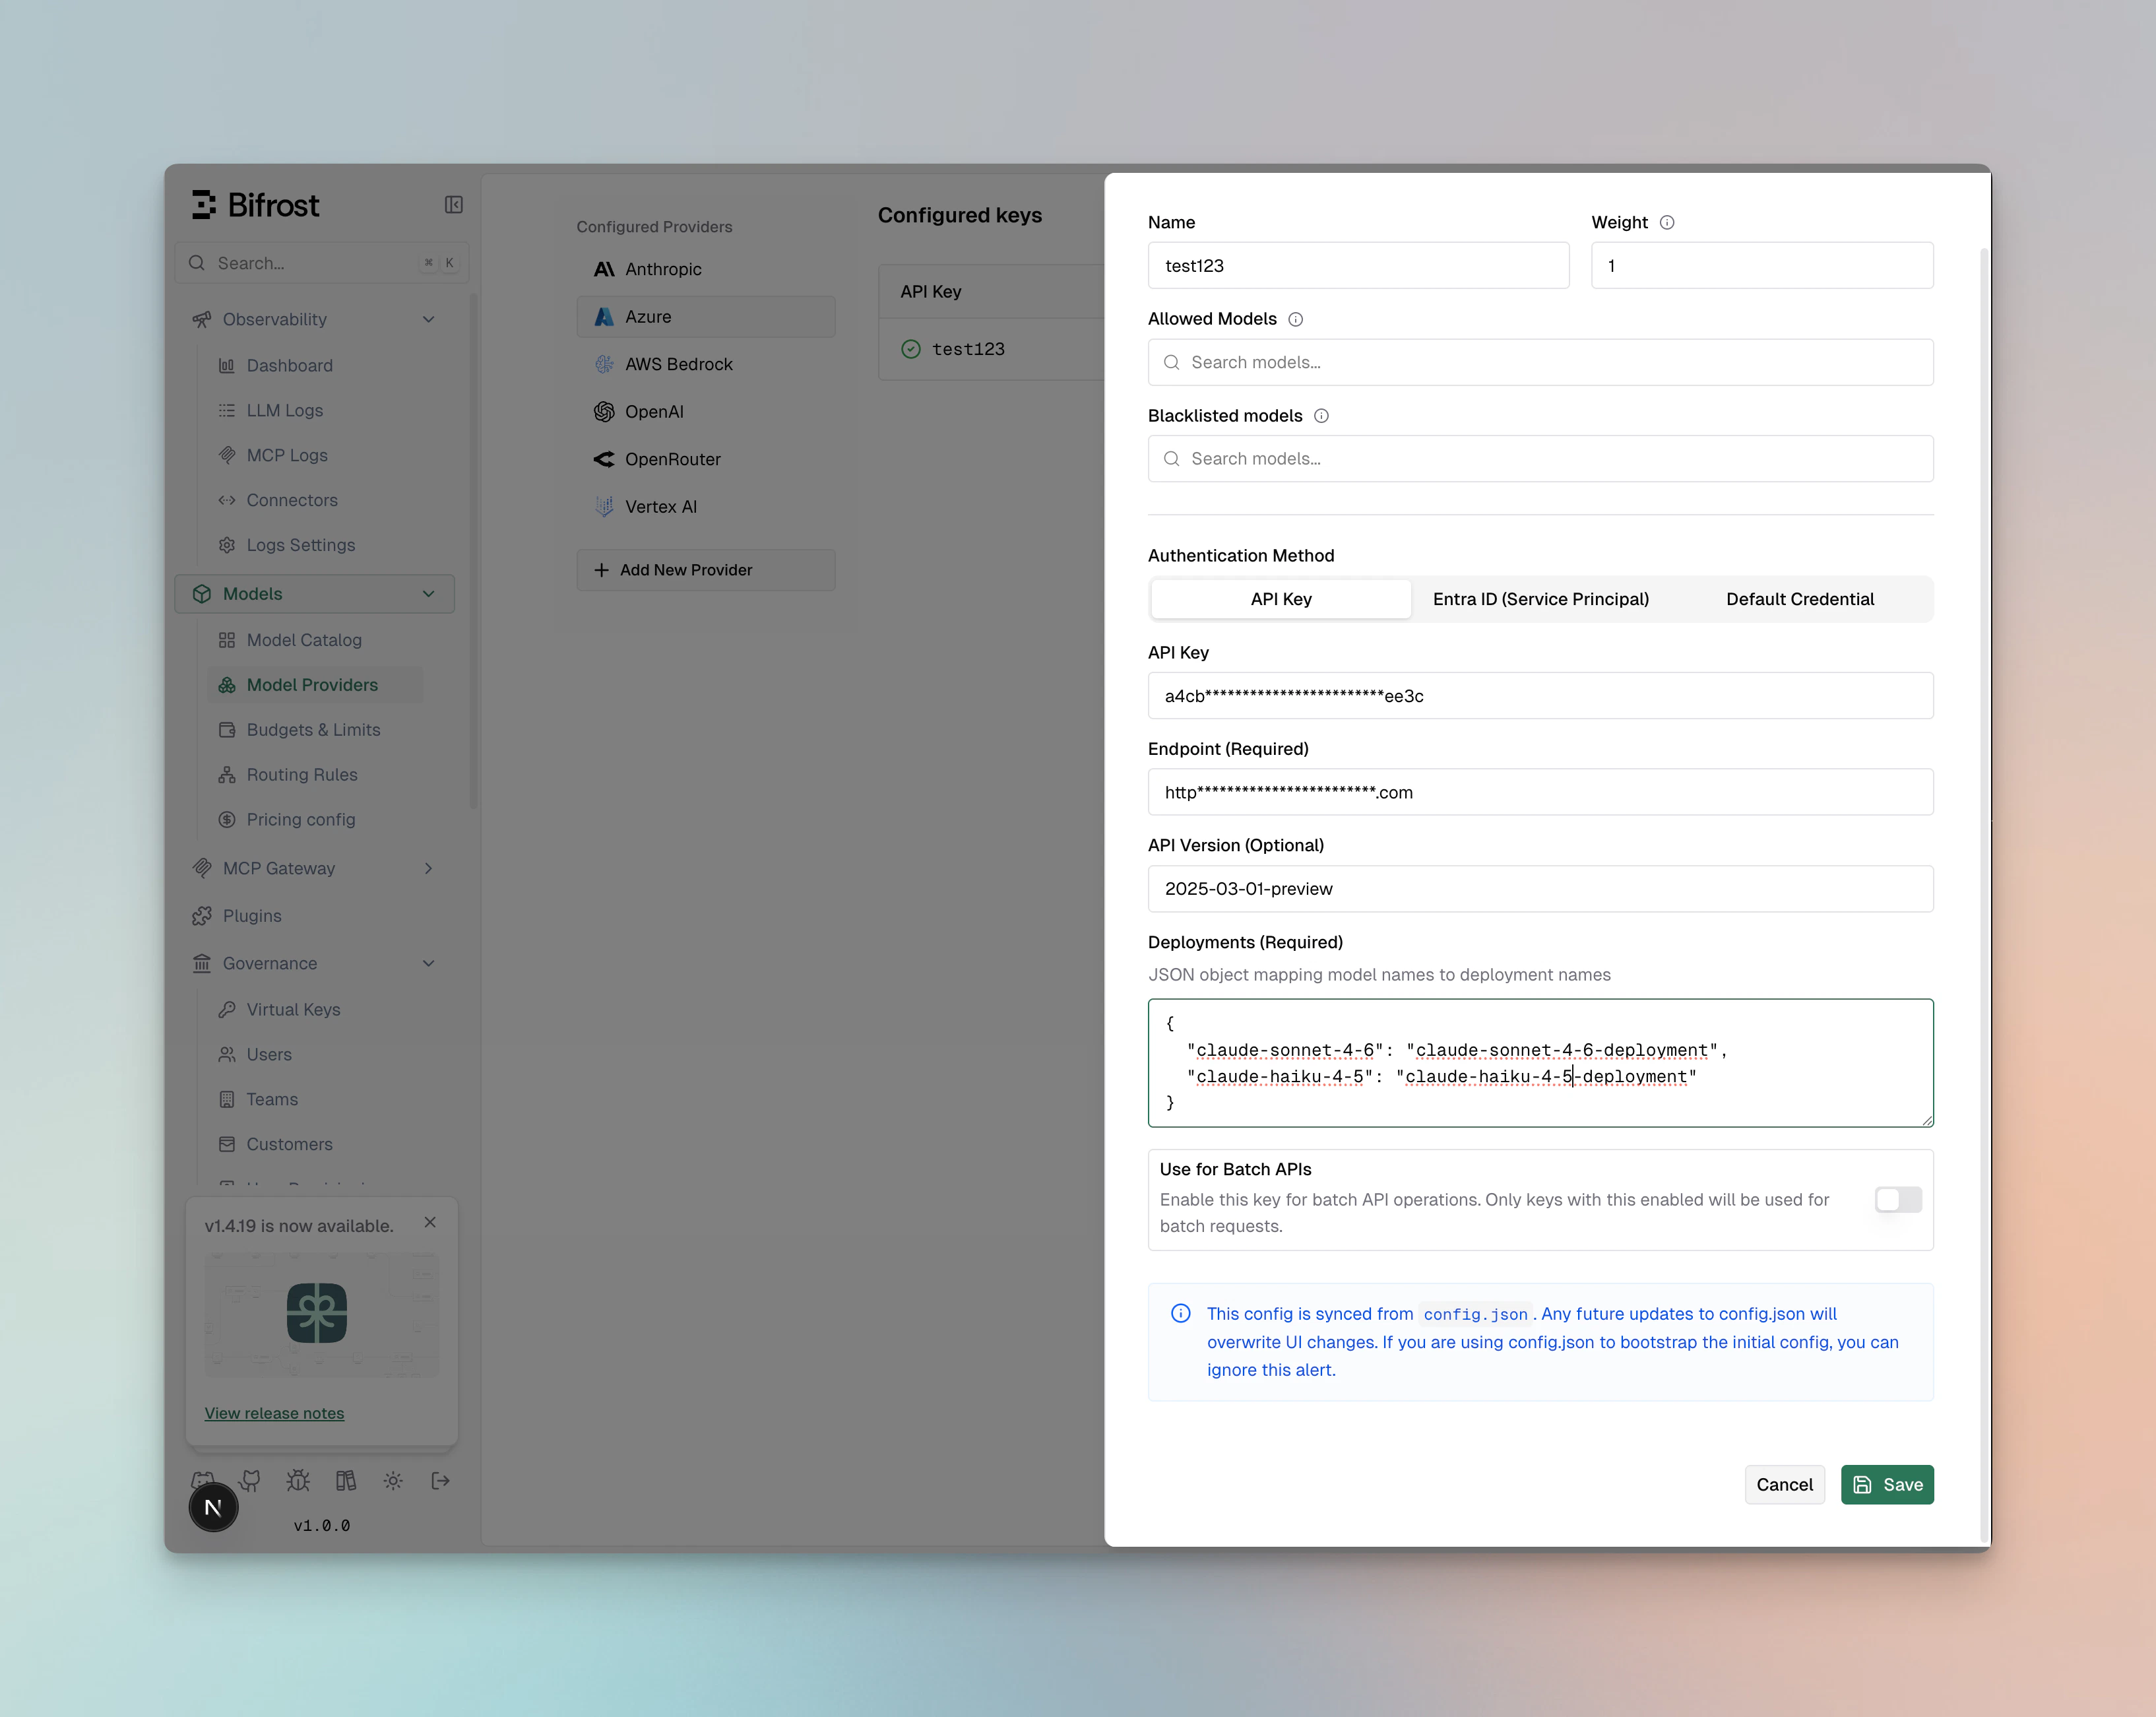Expand the MCP Gateway section chevron

pyautogui.click(x=429, y=868)
